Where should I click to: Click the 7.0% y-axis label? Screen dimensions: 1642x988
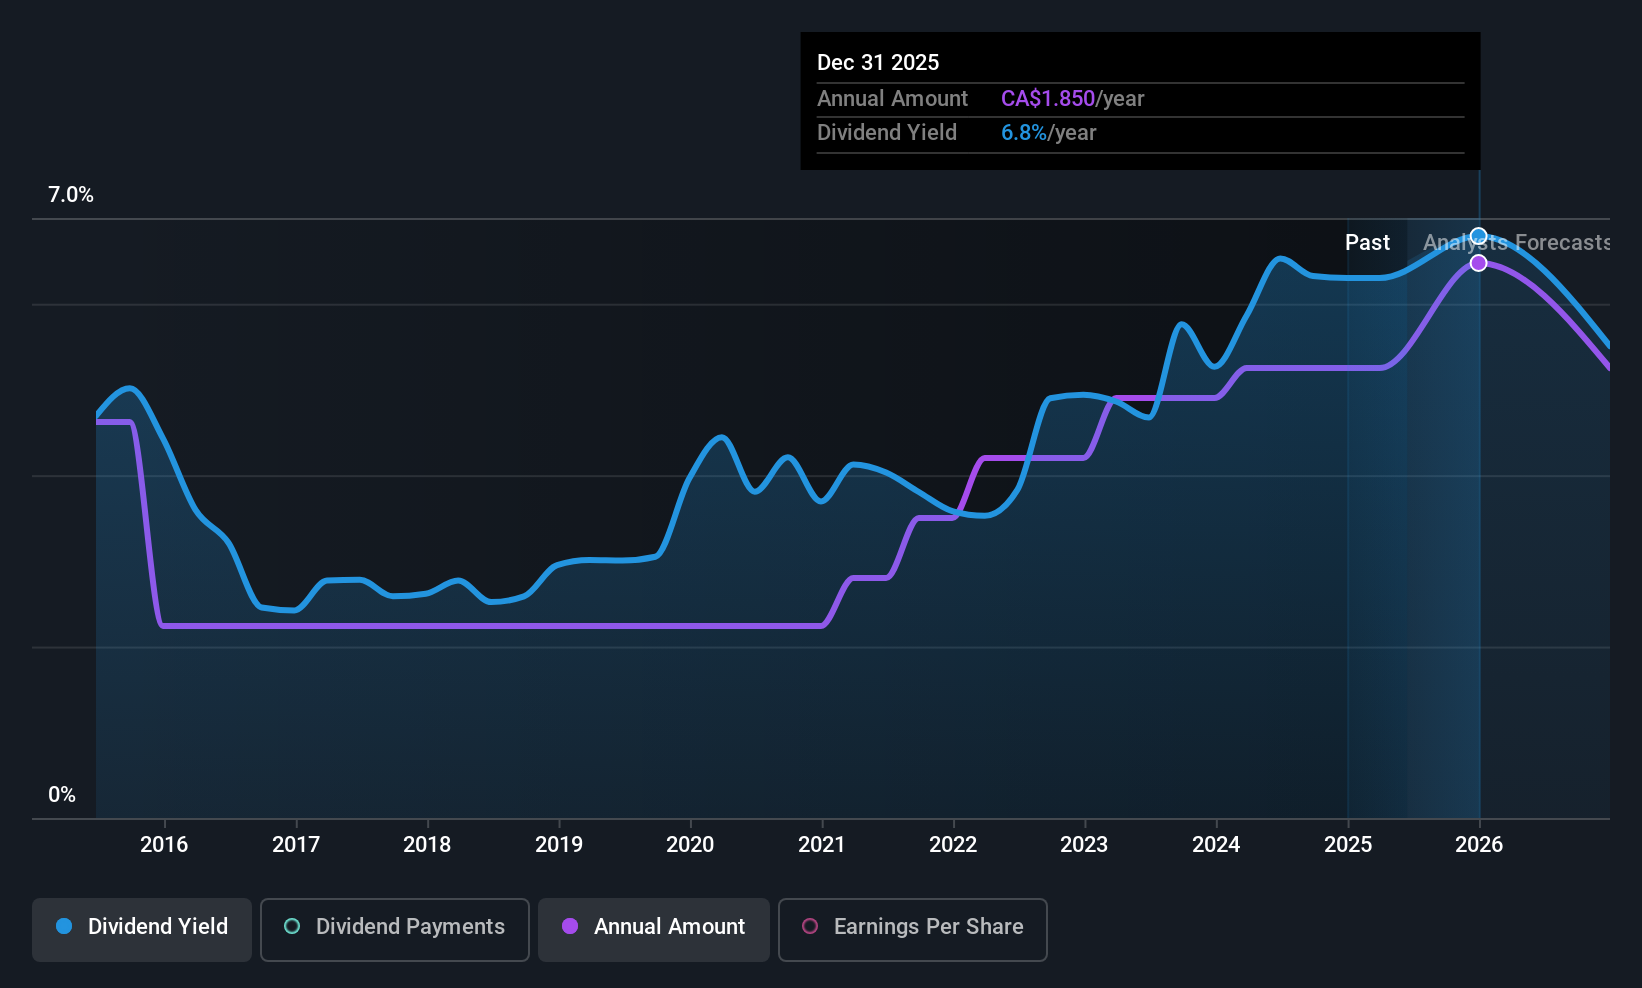pos(71,195)
